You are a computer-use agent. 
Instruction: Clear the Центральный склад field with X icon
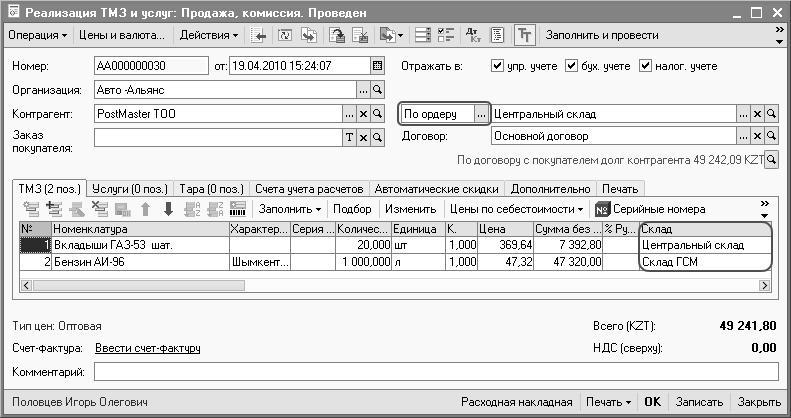pos(757,114)
